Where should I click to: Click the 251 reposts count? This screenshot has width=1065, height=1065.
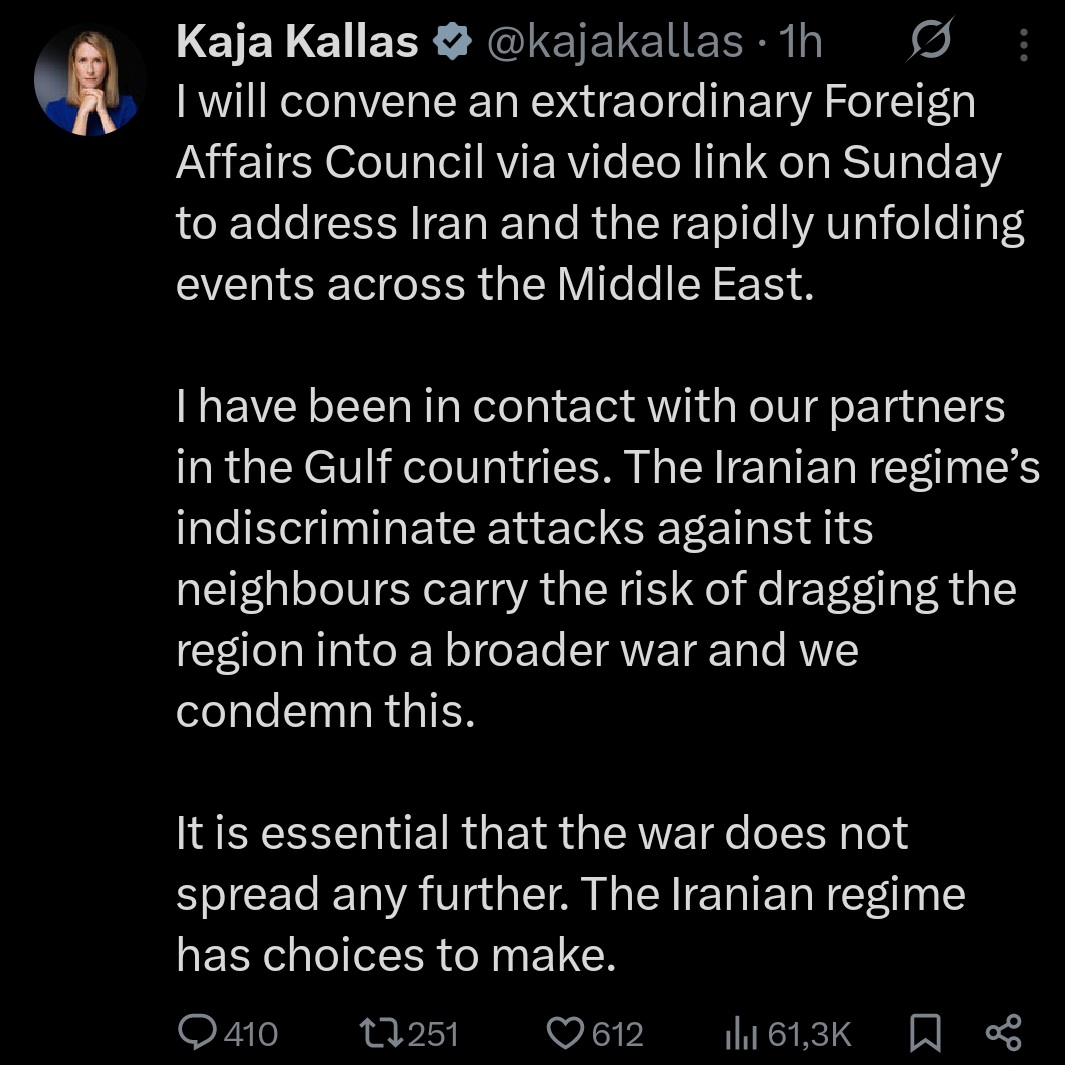(x=434, y=1034)
